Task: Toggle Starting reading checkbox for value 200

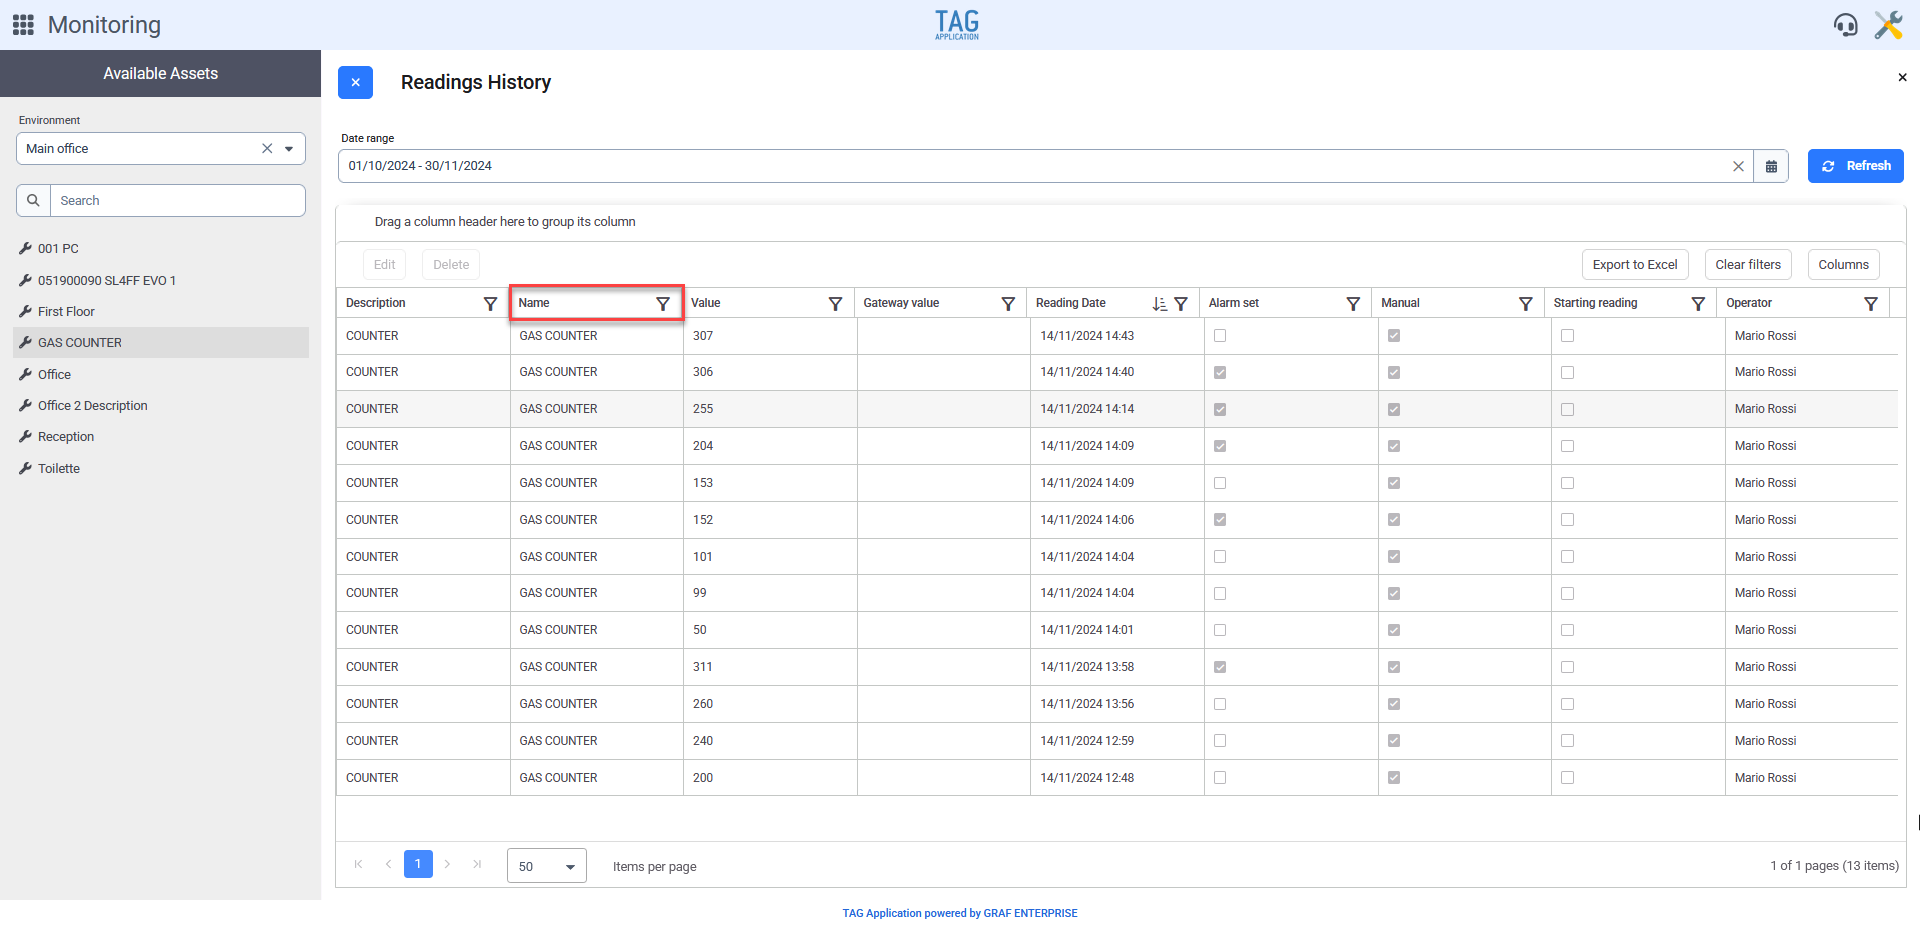Action: [1567, 778]
